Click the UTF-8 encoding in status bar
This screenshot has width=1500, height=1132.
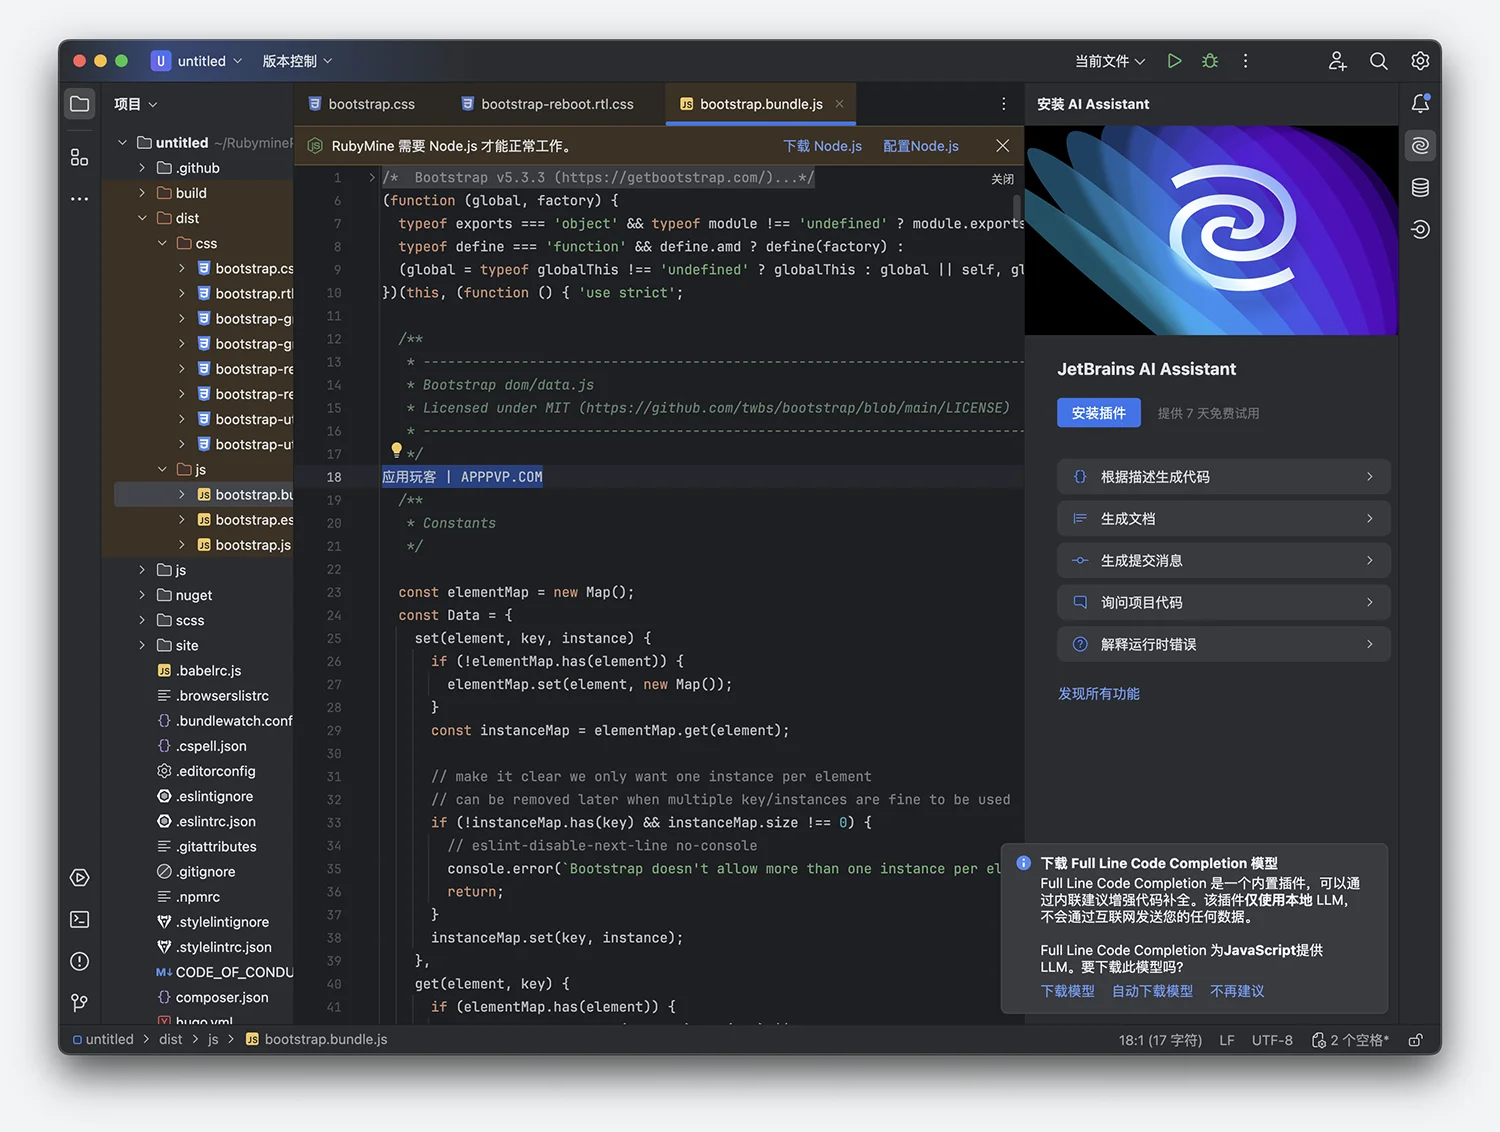pyautogui.click(x=1272, y=1040)
